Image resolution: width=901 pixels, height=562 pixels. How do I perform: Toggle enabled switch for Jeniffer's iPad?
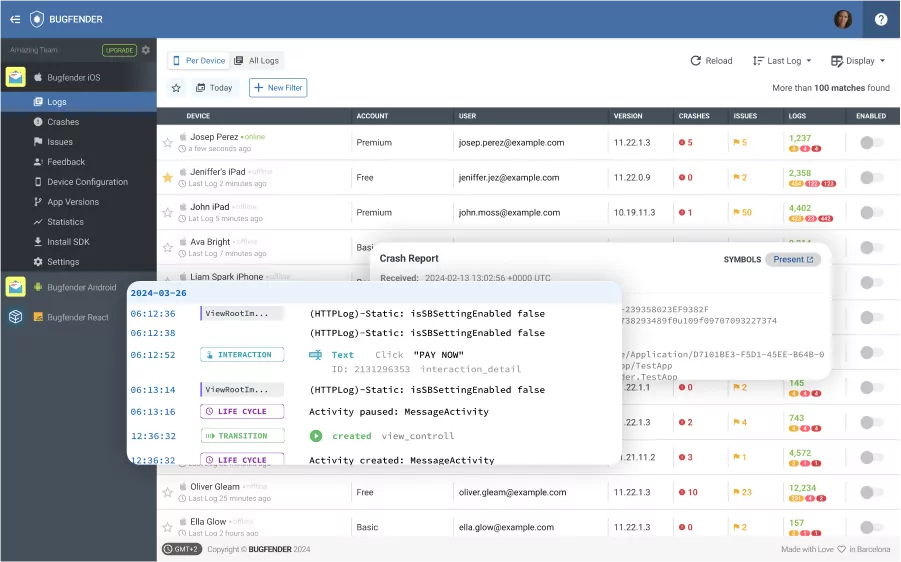(871, 178)
